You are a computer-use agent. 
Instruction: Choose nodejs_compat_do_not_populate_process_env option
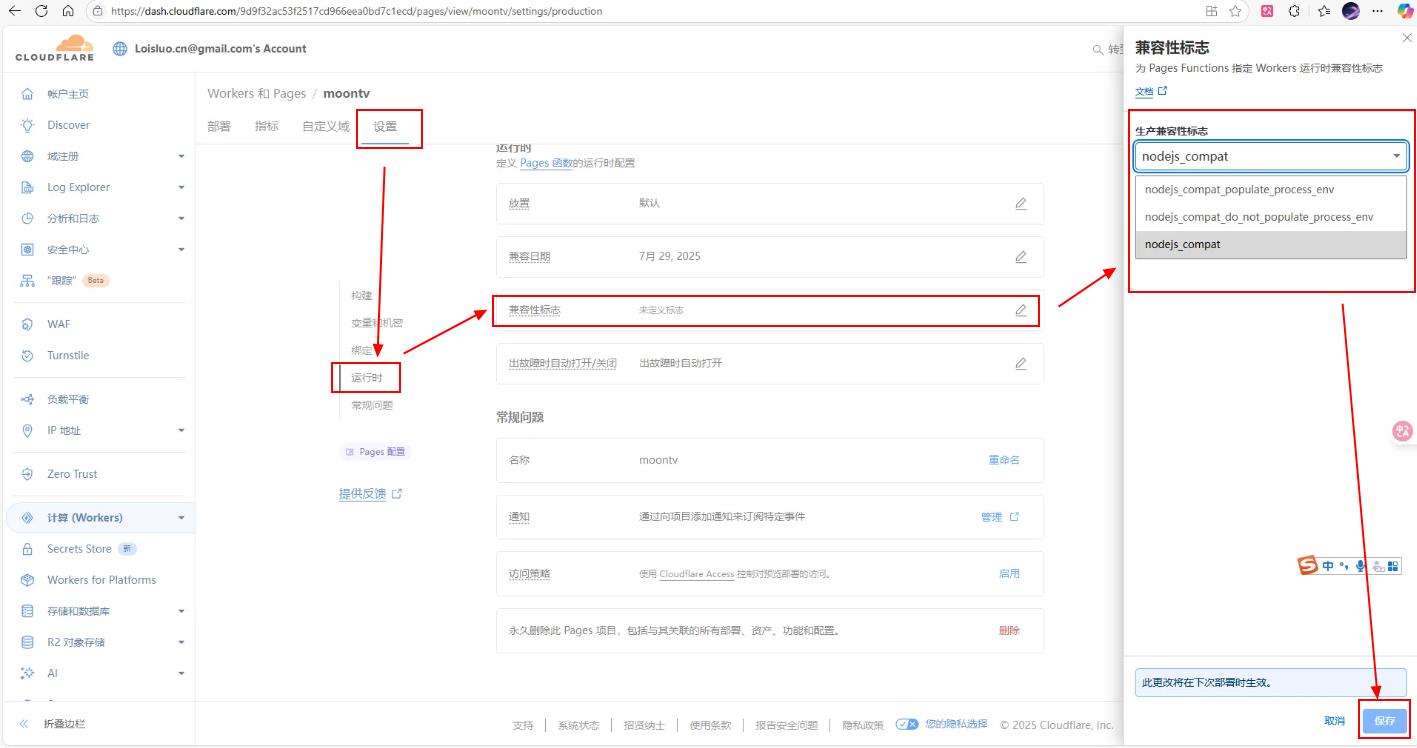pos(1271,217)
